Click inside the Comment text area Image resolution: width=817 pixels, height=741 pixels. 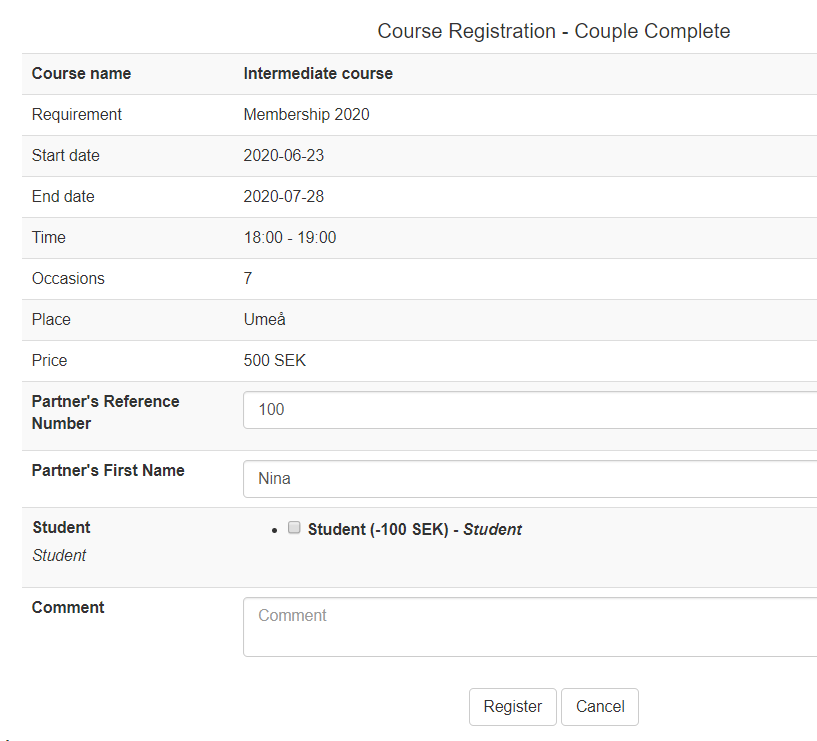click(530, 627)
